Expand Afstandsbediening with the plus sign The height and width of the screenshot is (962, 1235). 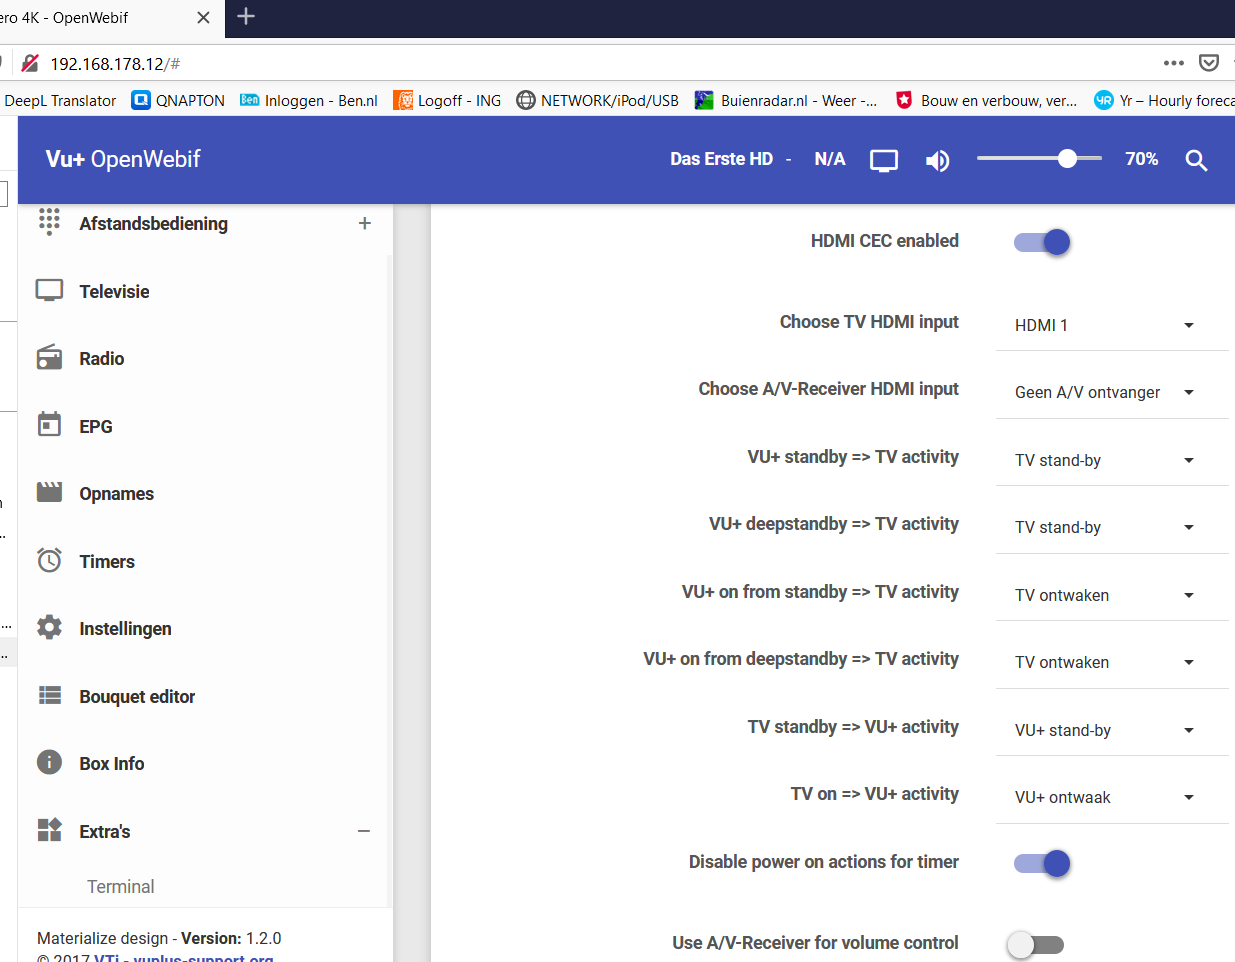364,223
